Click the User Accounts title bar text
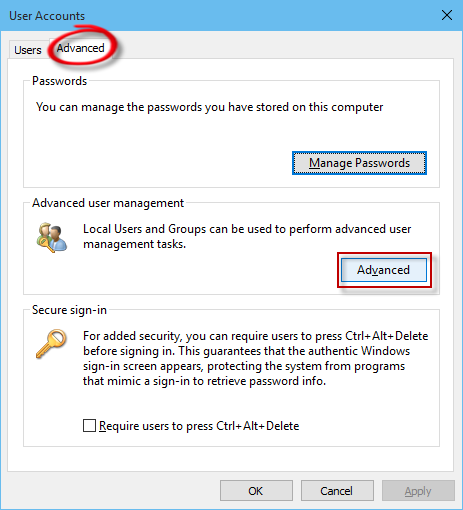This screenshot has width=463, height=510. click(x=47, y=16)
